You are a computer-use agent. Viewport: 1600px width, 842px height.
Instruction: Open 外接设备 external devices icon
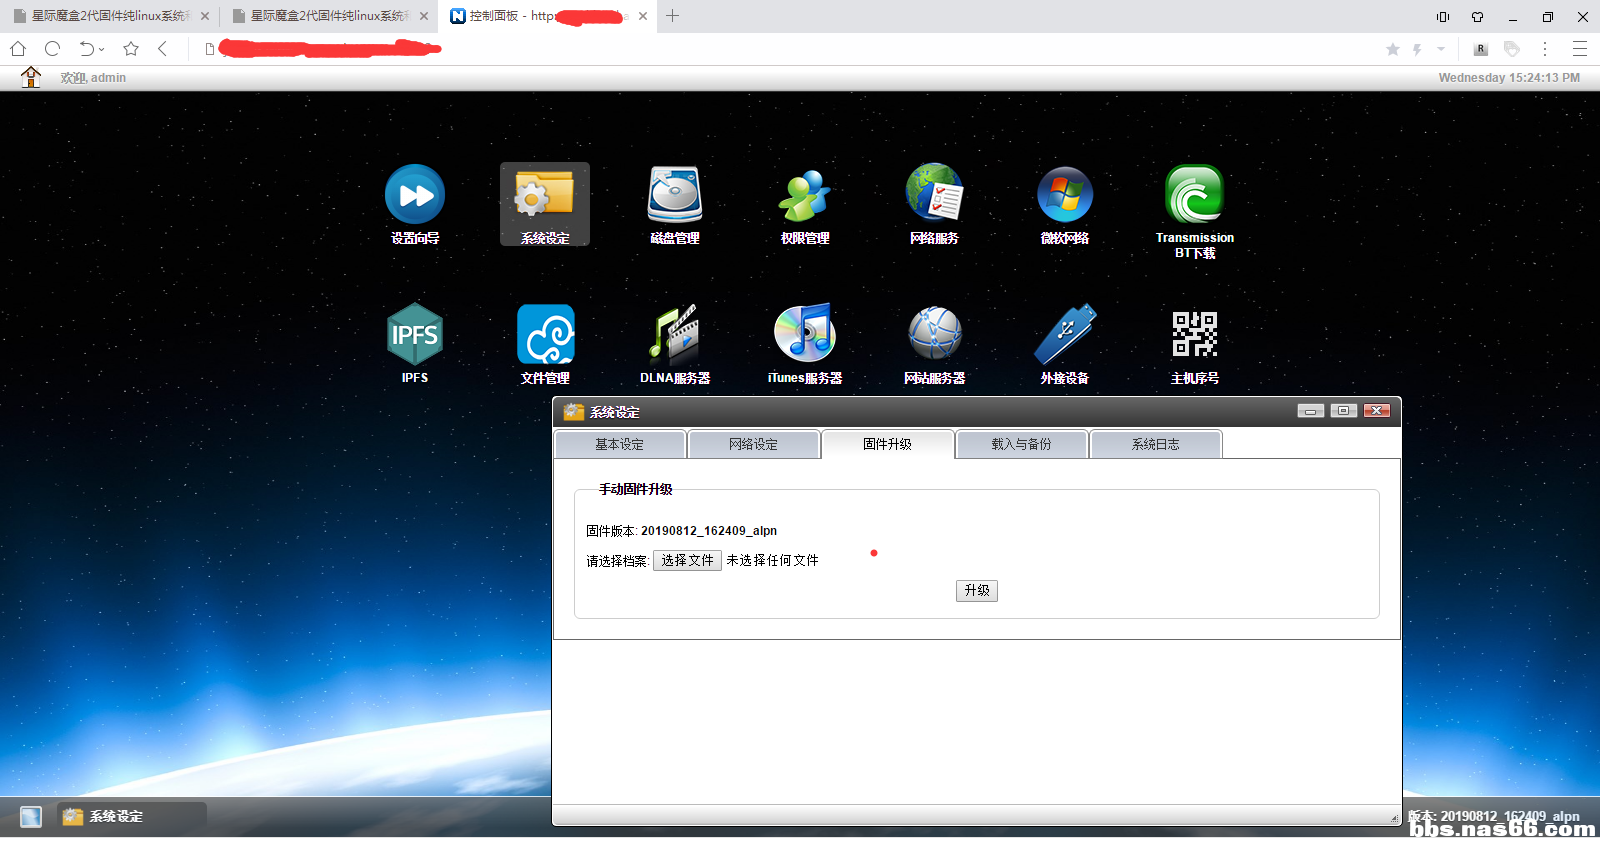[x=1065, y=335]
